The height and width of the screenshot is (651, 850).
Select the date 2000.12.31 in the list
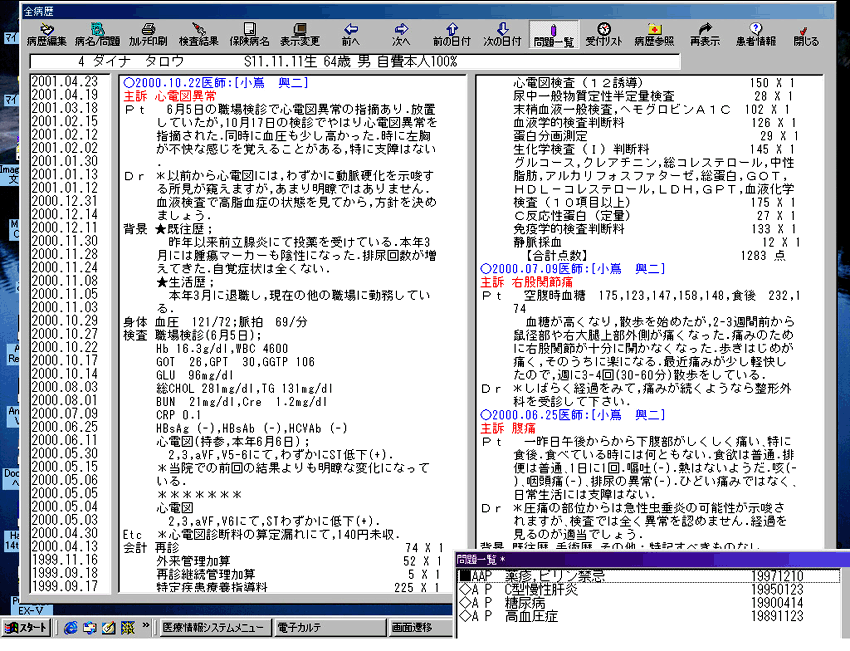pyautogui.click(x=65, y=201)
